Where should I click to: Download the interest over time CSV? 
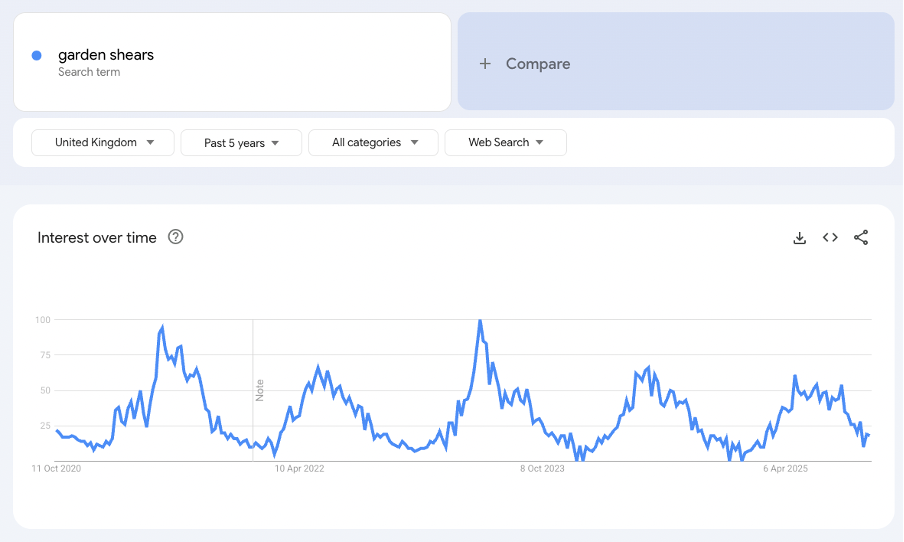(x=799, y=238)
